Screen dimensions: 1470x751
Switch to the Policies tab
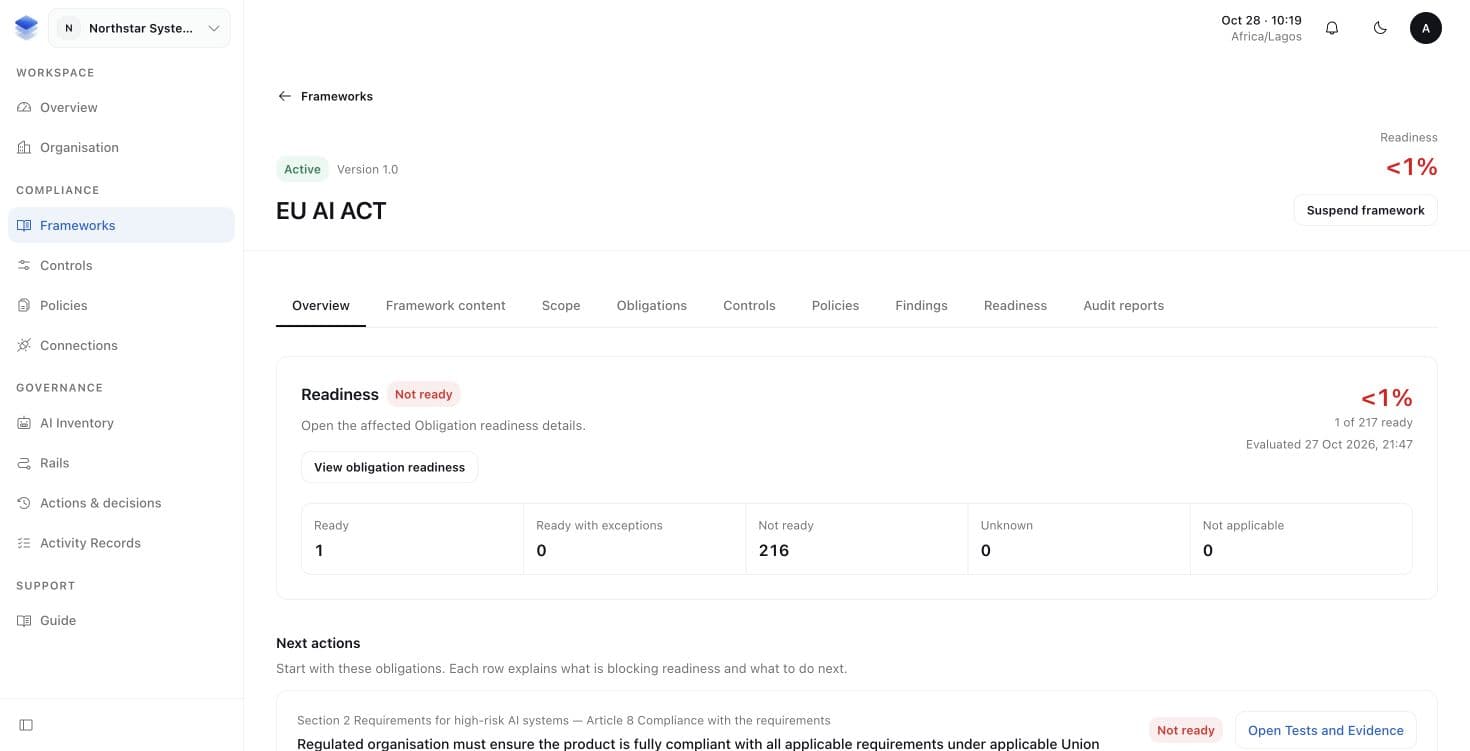click(835, 305)
